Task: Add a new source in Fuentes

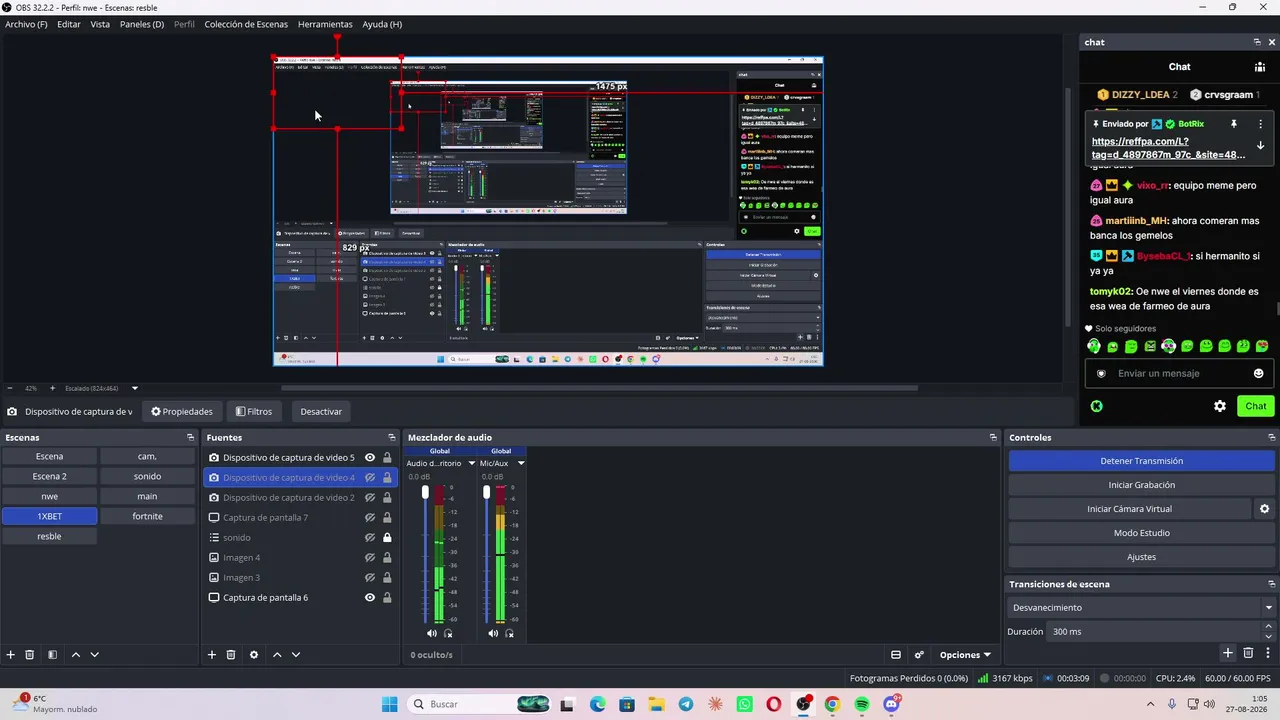Action: (212, 654)
